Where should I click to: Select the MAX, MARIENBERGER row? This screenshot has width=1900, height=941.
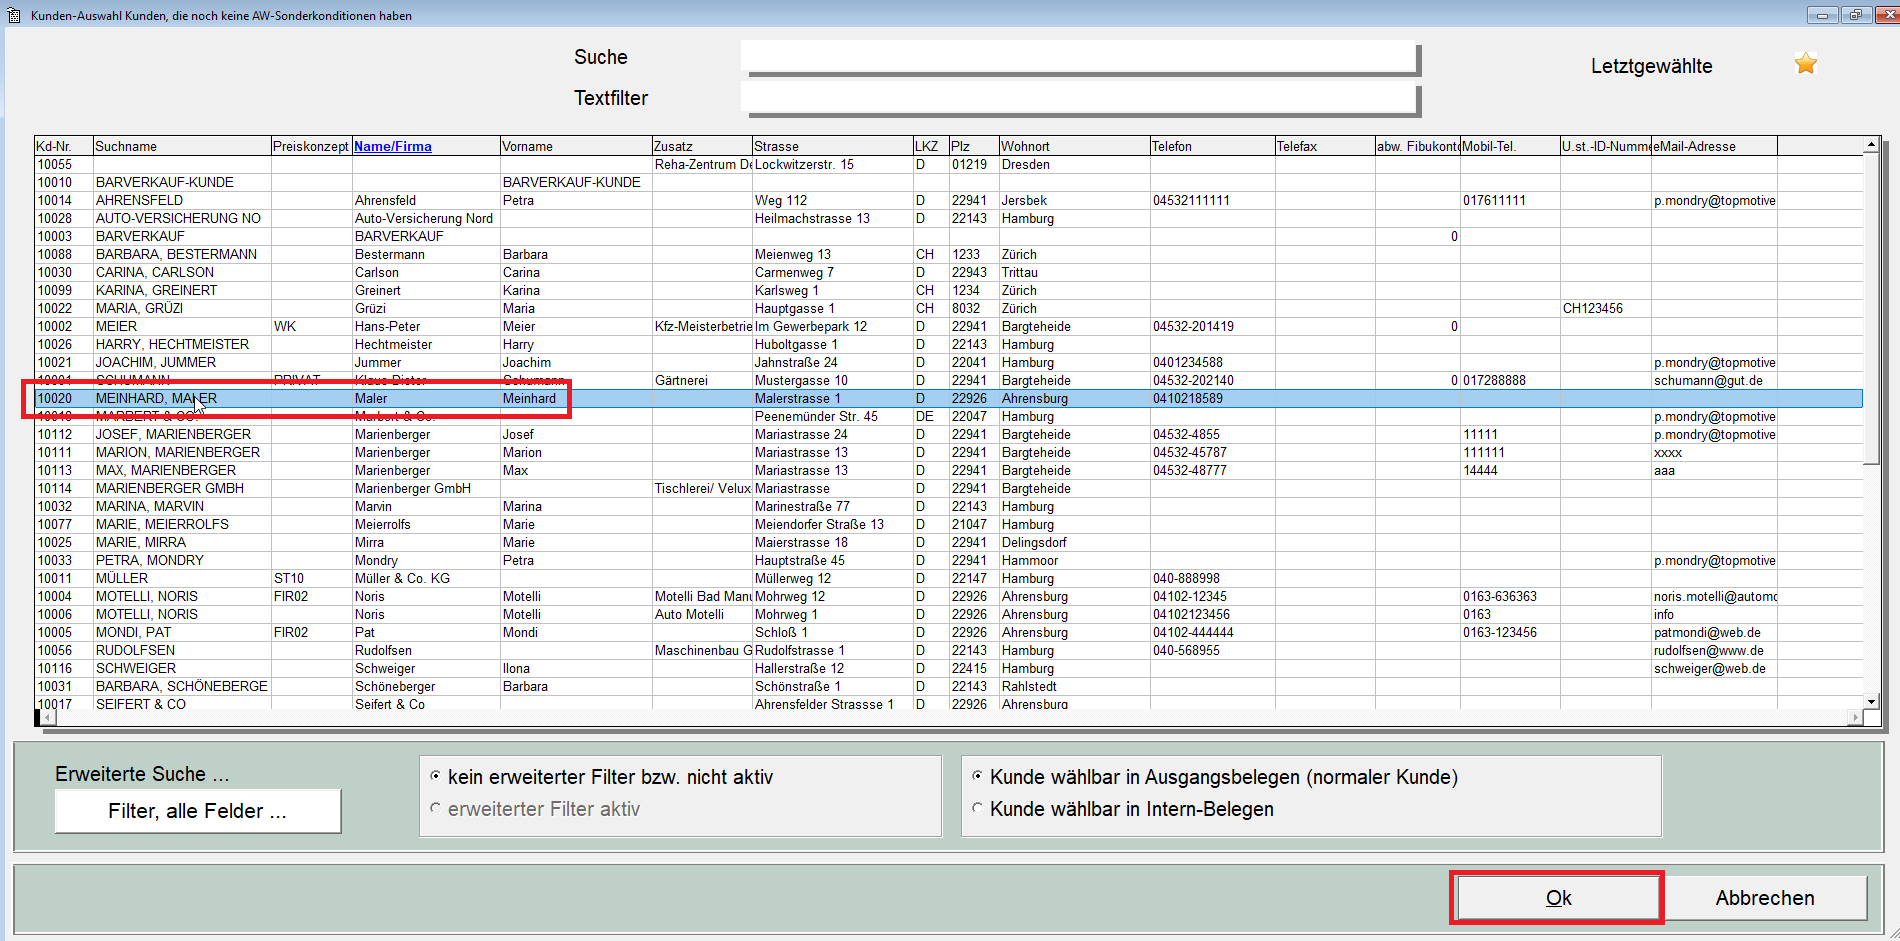pos(948,470)
